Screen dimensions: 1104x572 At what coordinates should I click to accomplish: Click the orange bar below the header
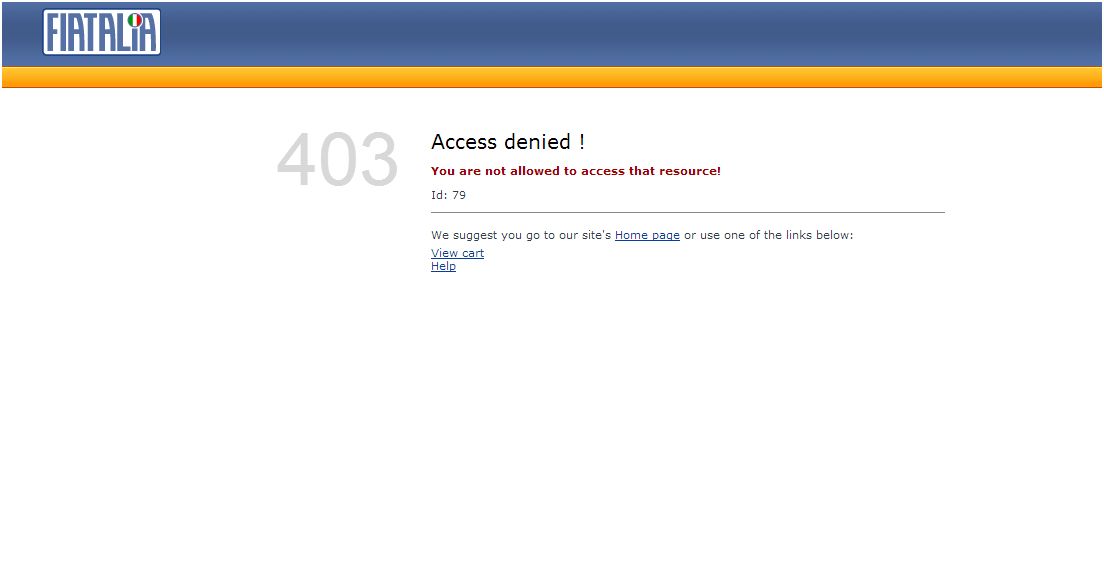552,77
